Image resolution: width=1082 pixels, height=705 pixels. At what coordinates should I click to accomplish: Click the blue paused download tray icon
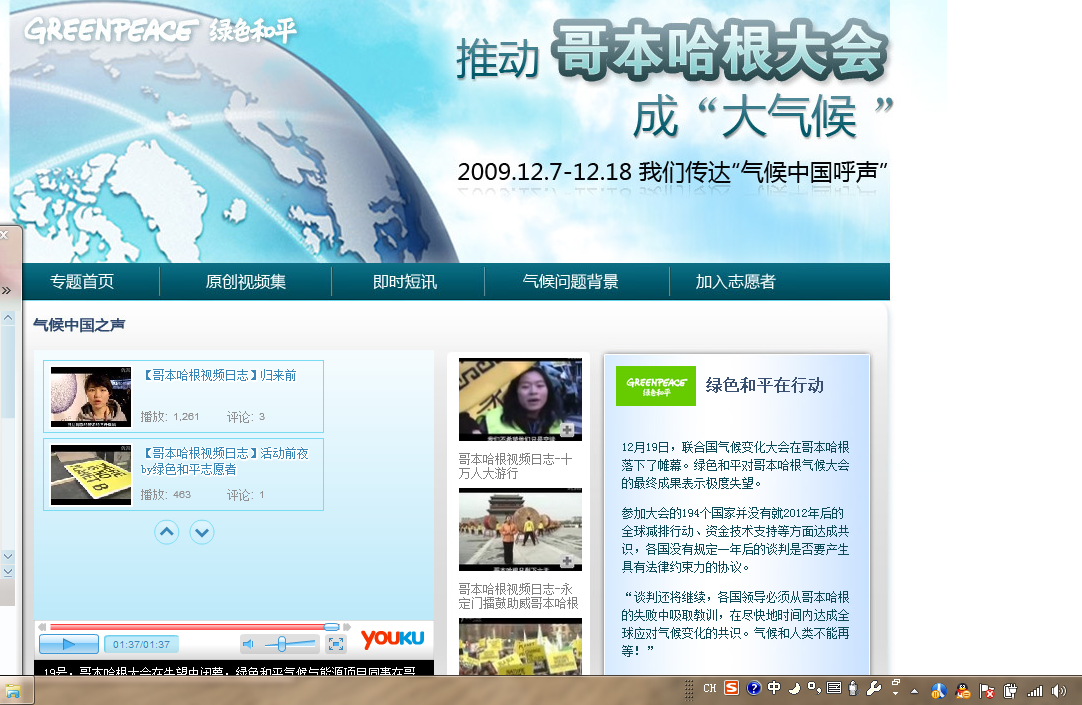(x=938, y=691)
